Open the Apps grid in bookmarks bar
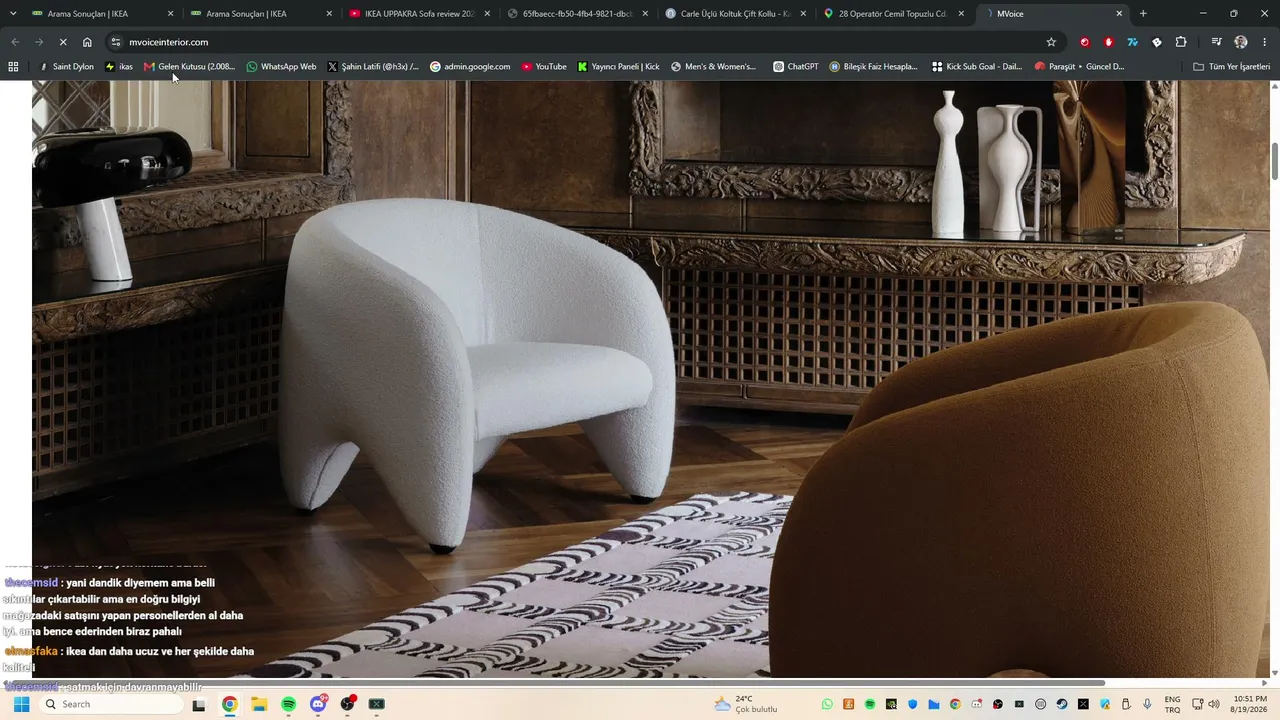The image size is (1280, 720). tap(13, 67)
